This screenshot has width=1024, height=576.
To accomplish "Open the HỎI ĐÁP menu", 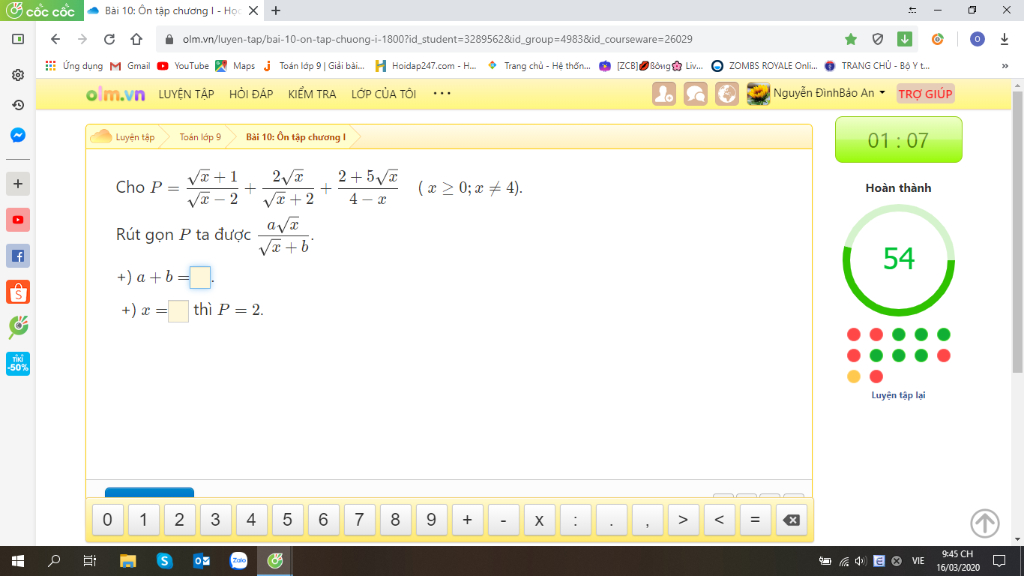I will point(251,94).
